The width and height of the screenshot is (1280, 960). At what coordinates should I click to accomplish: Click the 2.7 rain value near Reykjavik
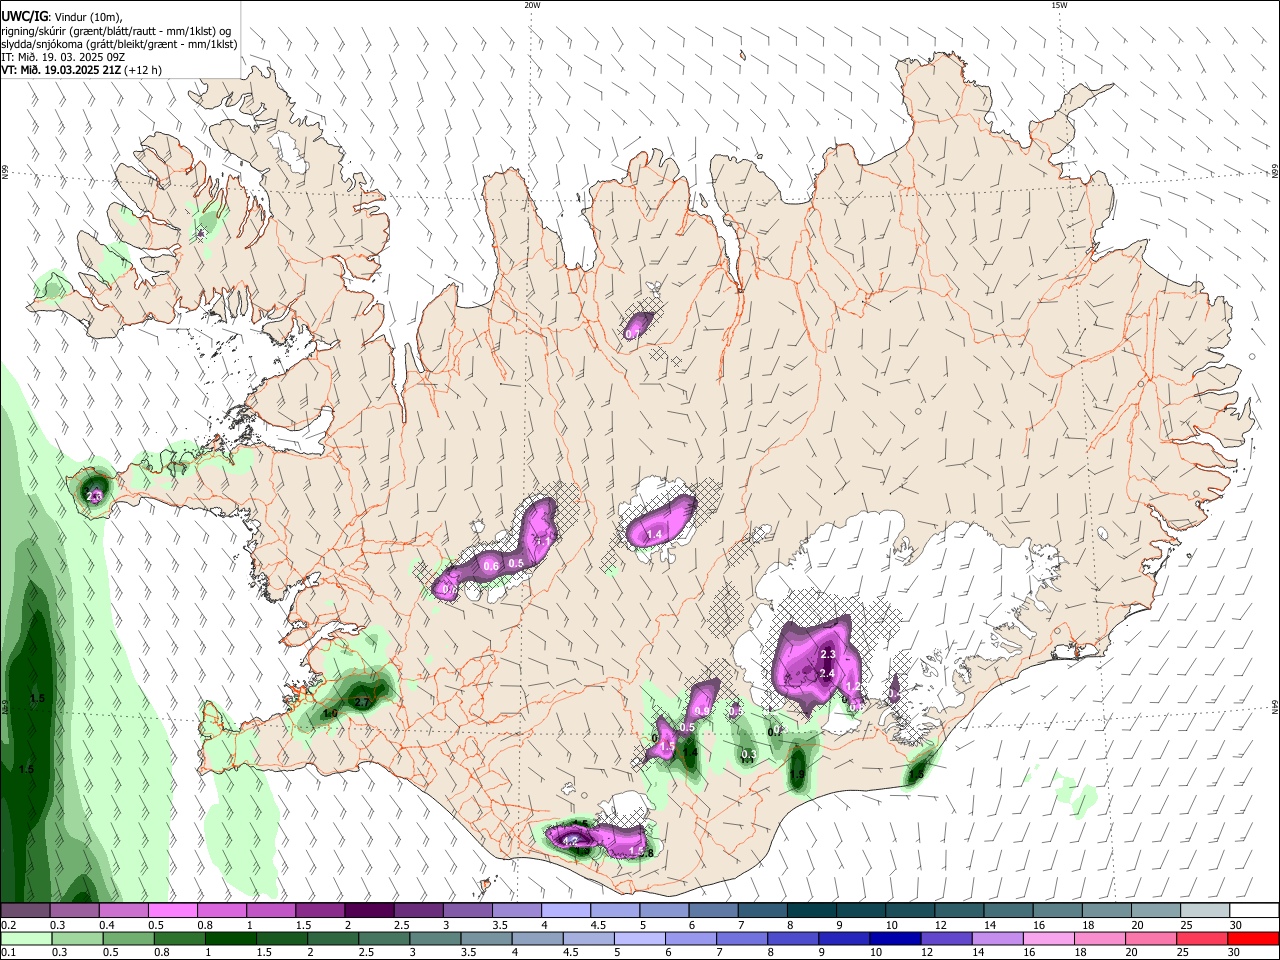pos(362,703)
